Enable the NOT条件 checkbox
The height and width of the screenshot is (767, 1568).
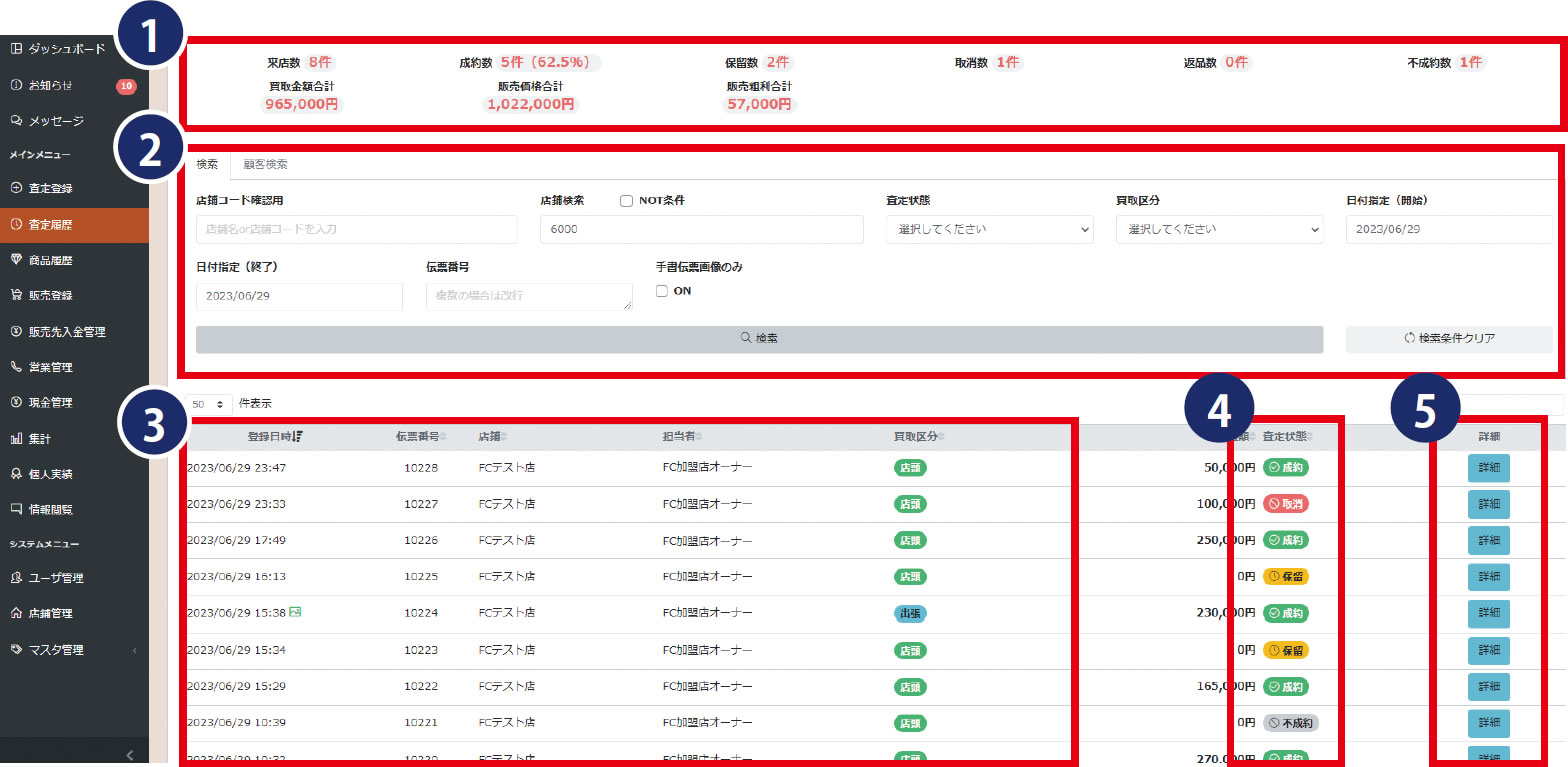tap(626, 201)
